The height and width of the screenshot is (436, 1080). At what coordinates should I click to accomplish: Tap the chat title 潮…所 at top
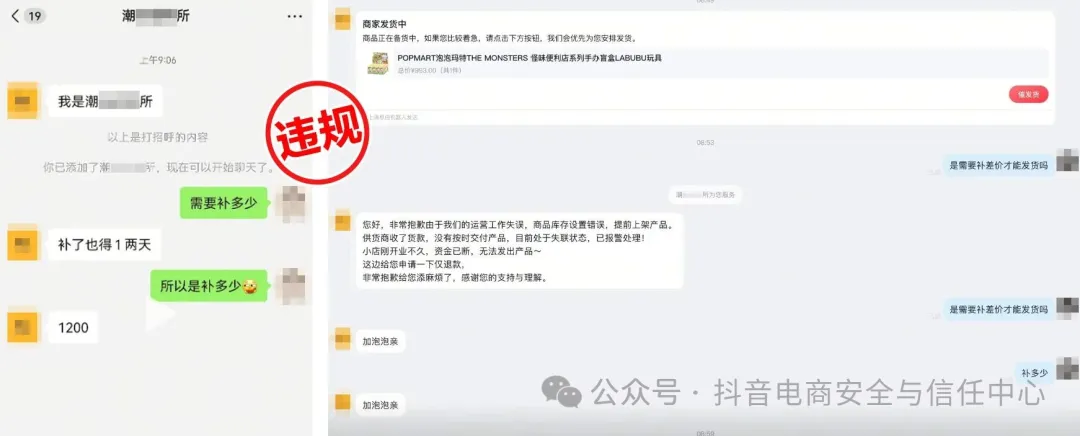coord(156,17)
